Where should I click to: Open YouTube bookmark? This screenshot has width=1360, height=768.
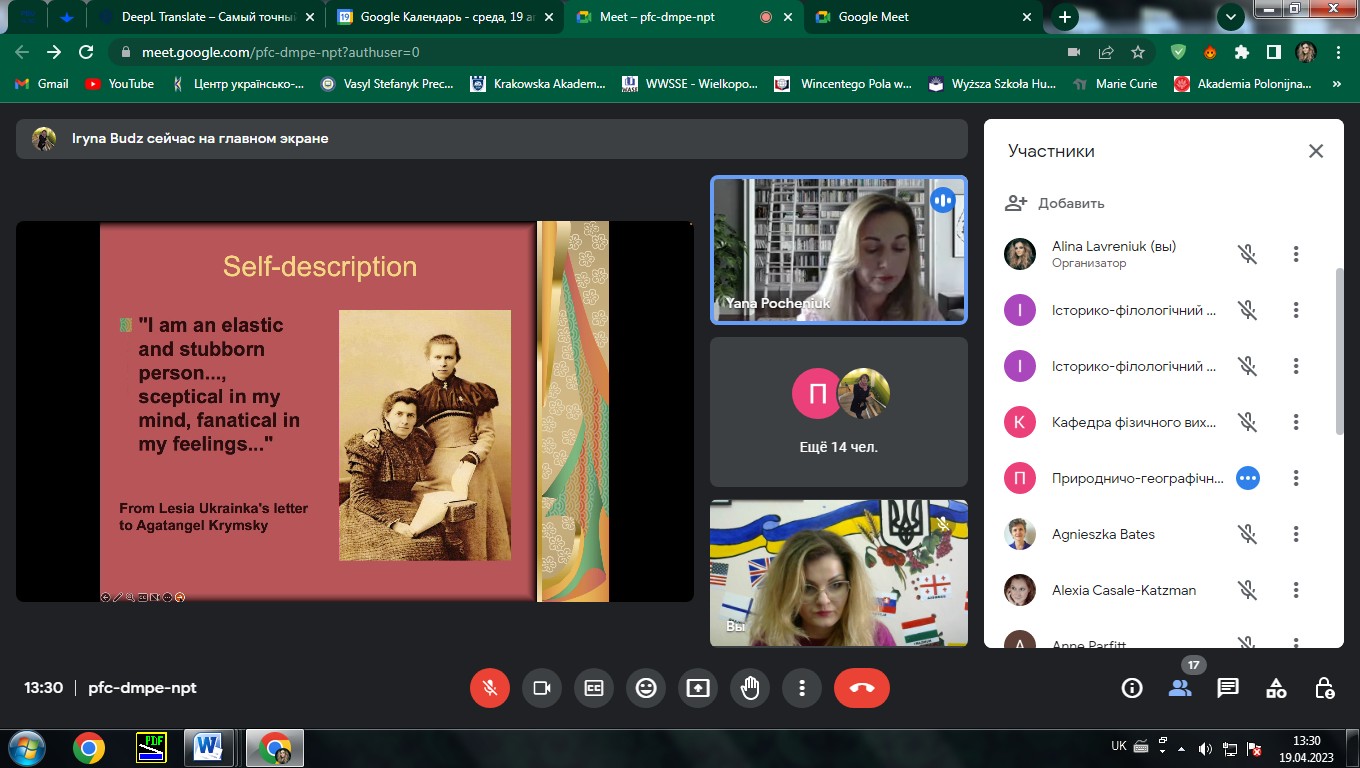(119, 84)
